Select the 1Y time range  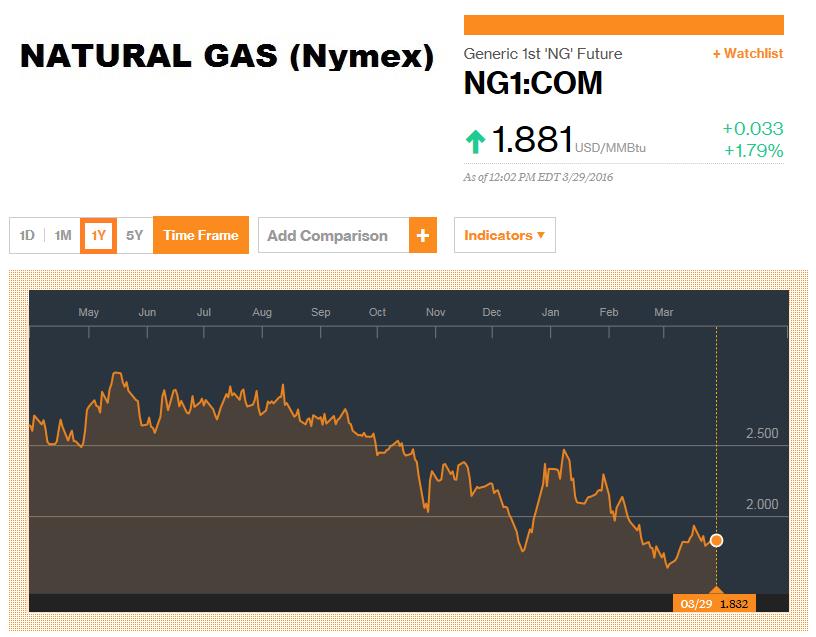tap(98, 235)
